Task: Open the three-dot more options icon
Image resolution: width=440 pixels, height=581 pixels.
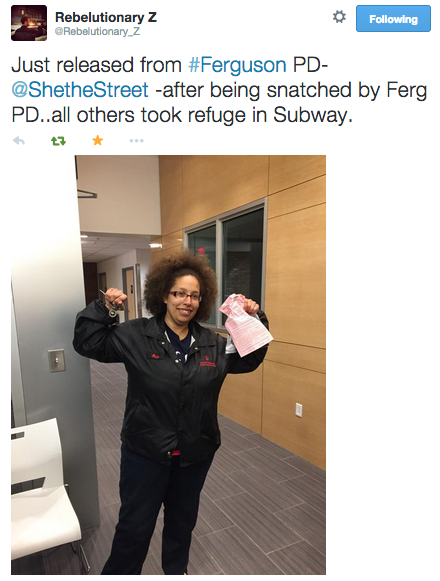Action: pos(136,141)
